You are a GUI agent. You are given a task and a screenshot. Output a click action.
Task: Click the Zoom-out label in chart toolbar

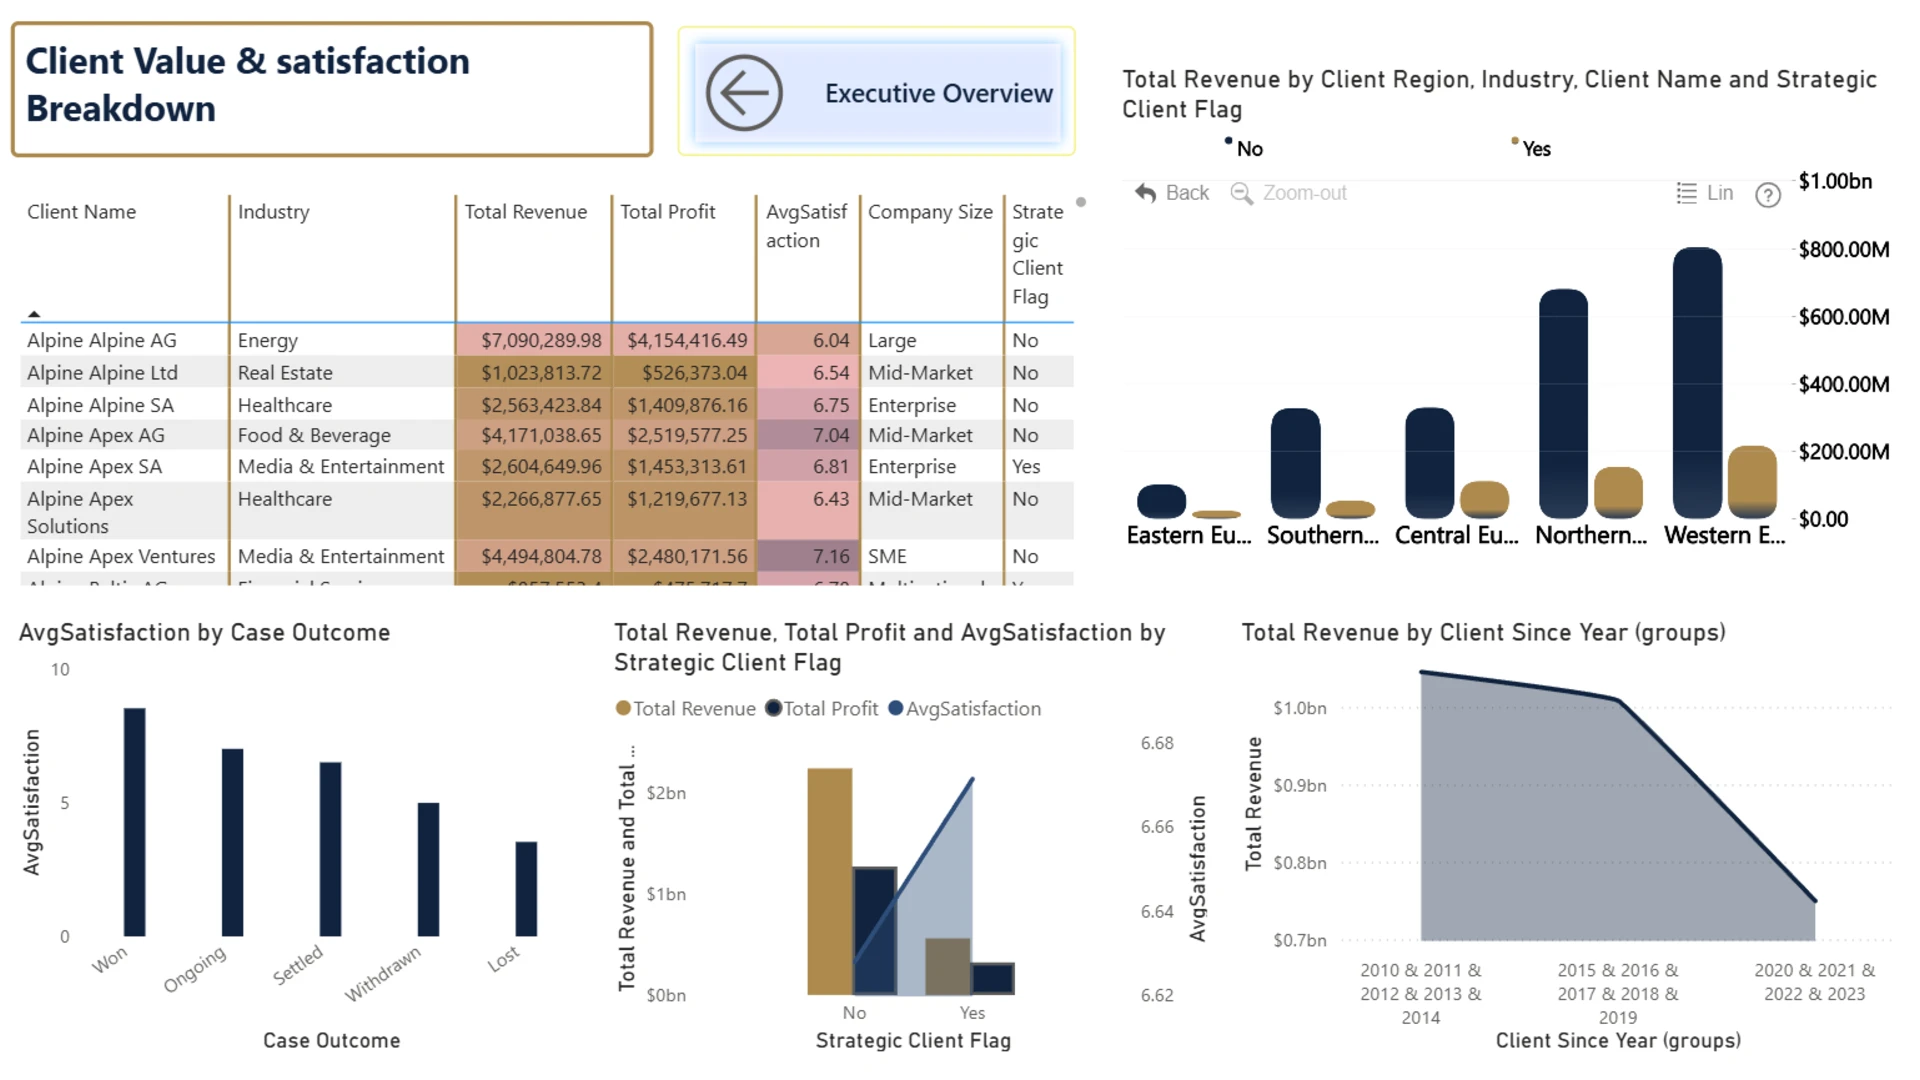pos(1305,193)
